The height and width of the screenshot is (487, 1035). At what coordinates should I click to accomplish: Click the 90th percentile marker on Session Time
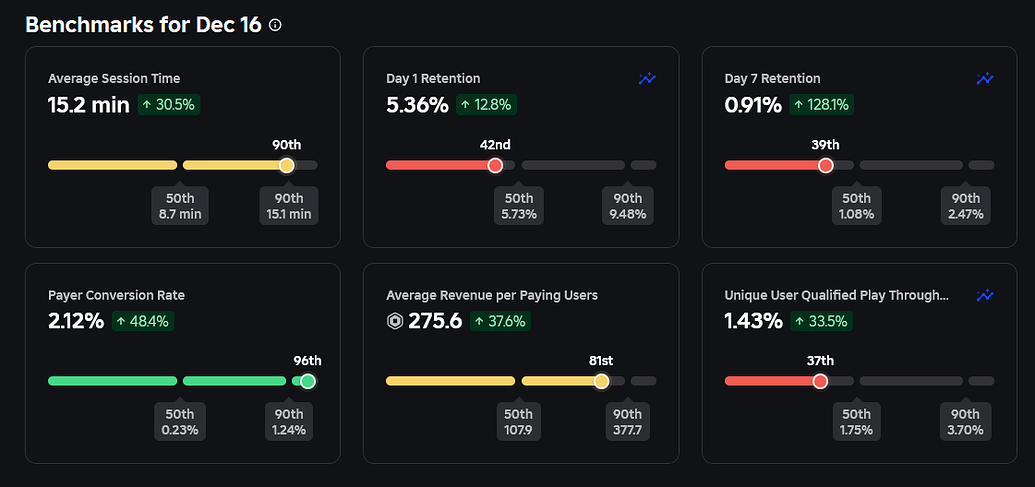tap(287, 165)
